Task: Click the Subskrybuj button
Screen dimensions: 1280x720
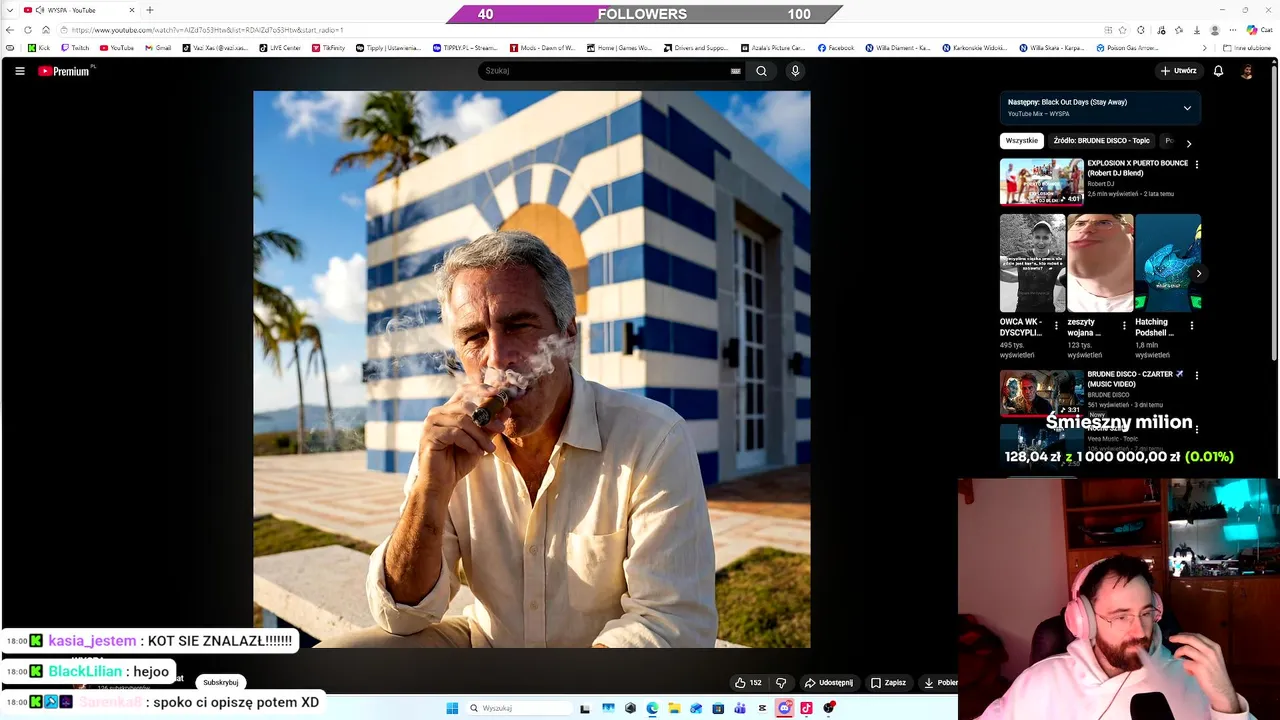Action: tap(220, 682)
